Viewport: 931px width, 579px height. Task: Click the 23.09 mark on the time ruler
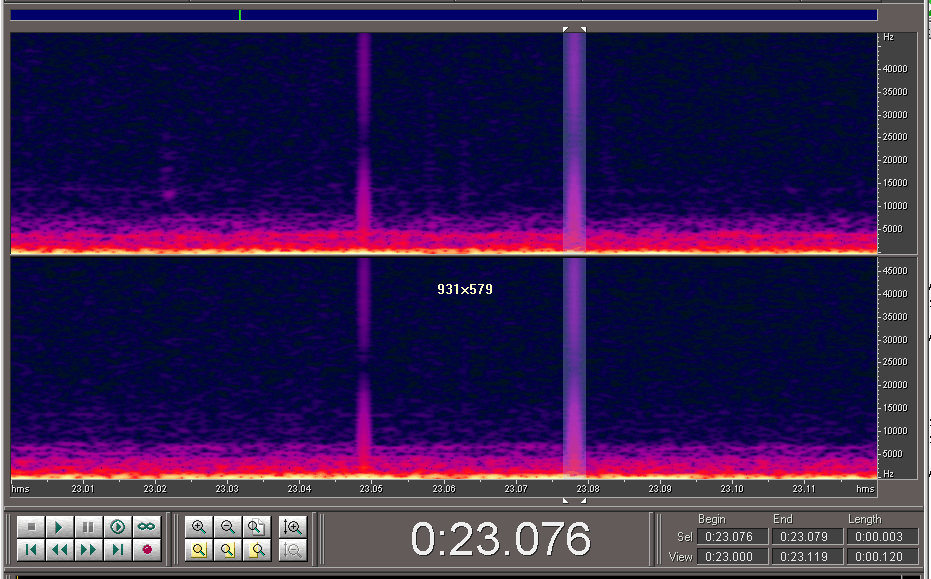pos(660,488)
